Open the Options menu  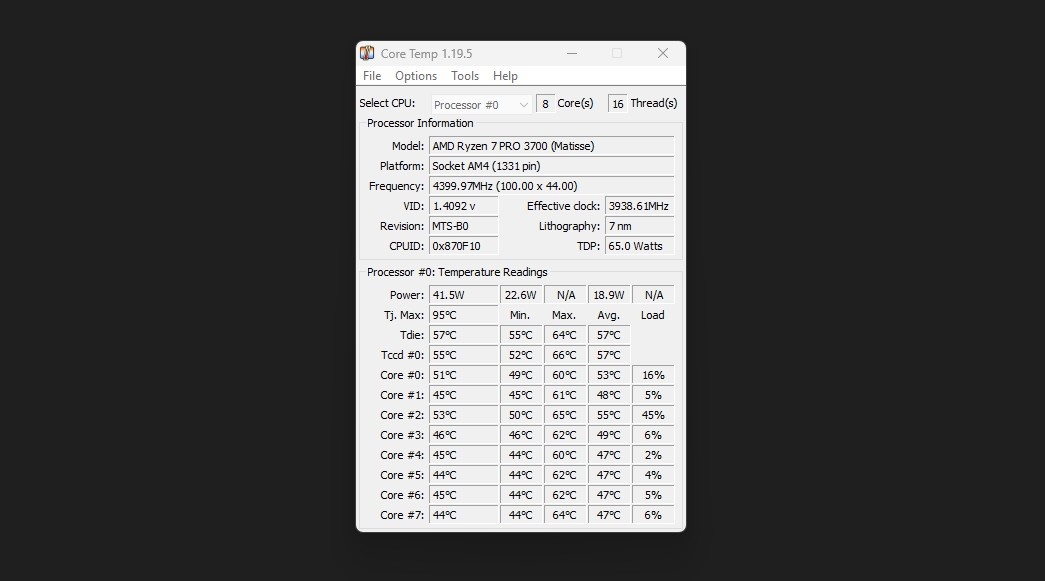coord(415,75)
